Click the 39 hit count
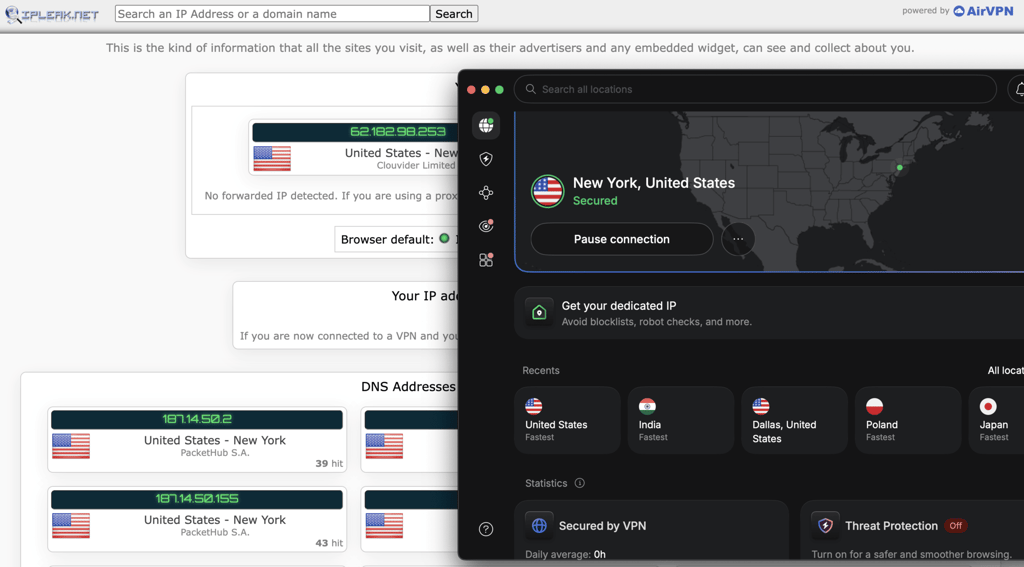The height and width of the screenshot is (567, 1024). coord(329,463)
